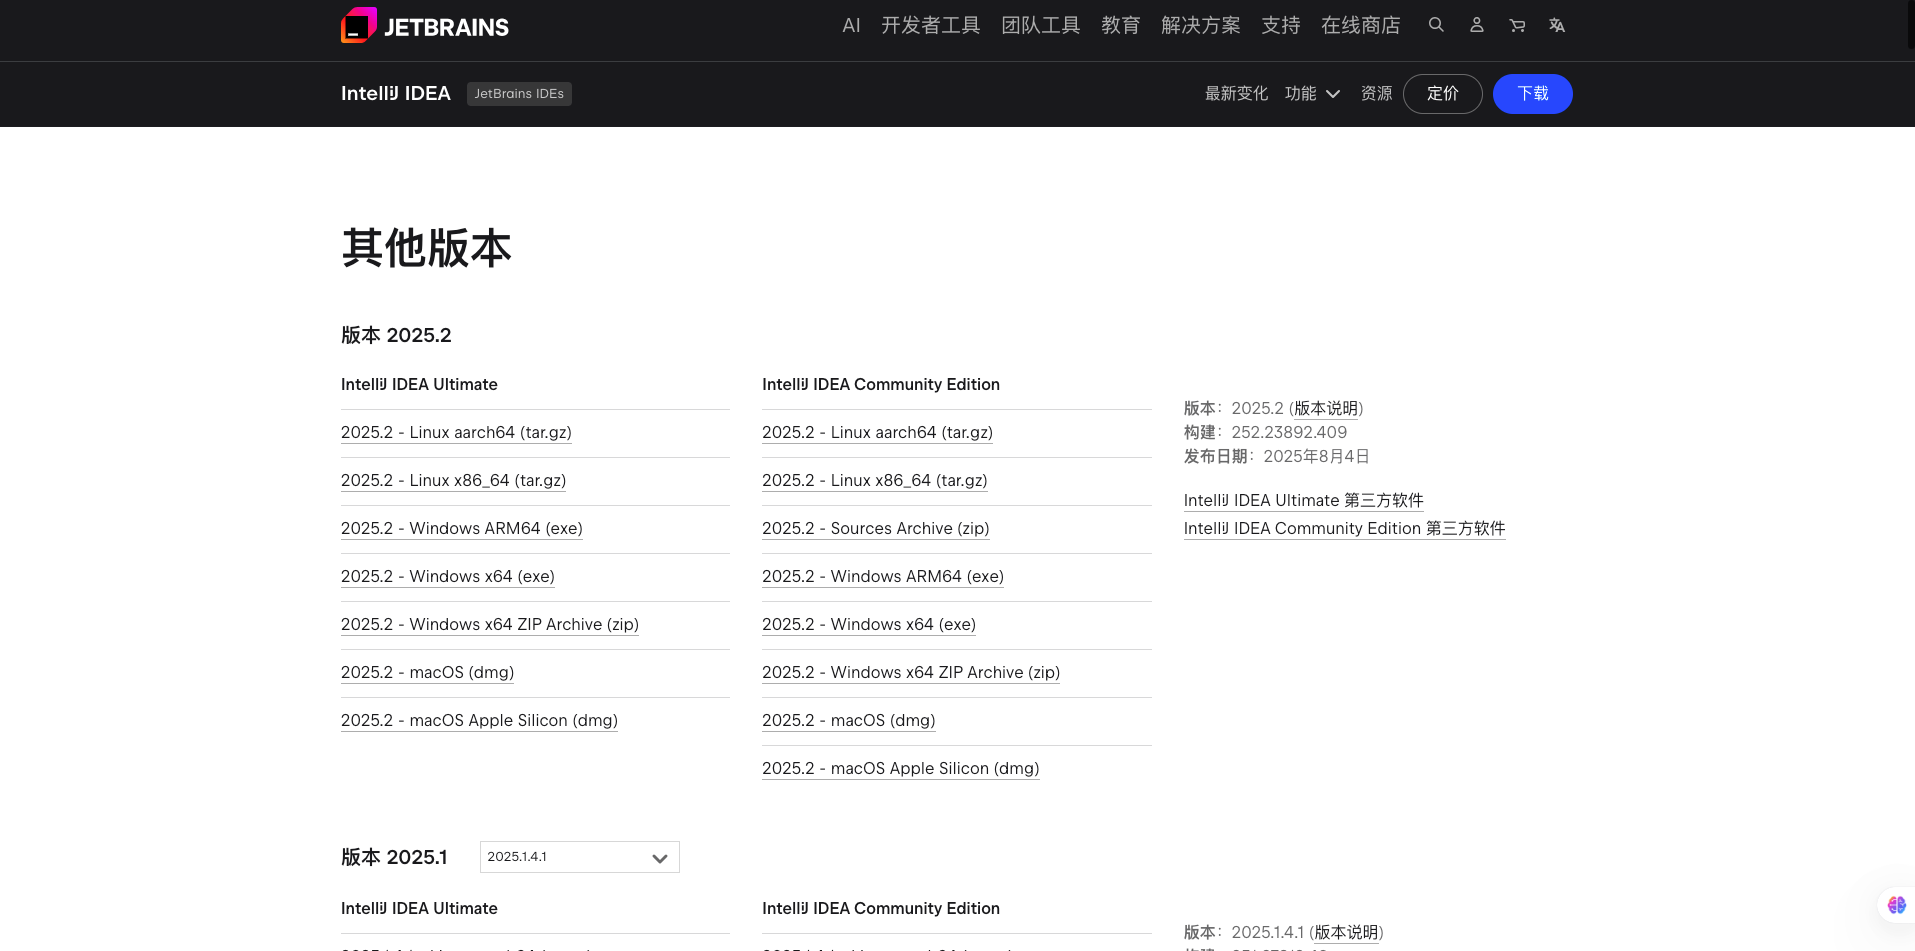Image resolution: width=1915 pixels, height=951 pixels.
Task: Download Community 2025.2 Sources Archive (zip)
Action: pyautogui.click(x=876, y=528)
